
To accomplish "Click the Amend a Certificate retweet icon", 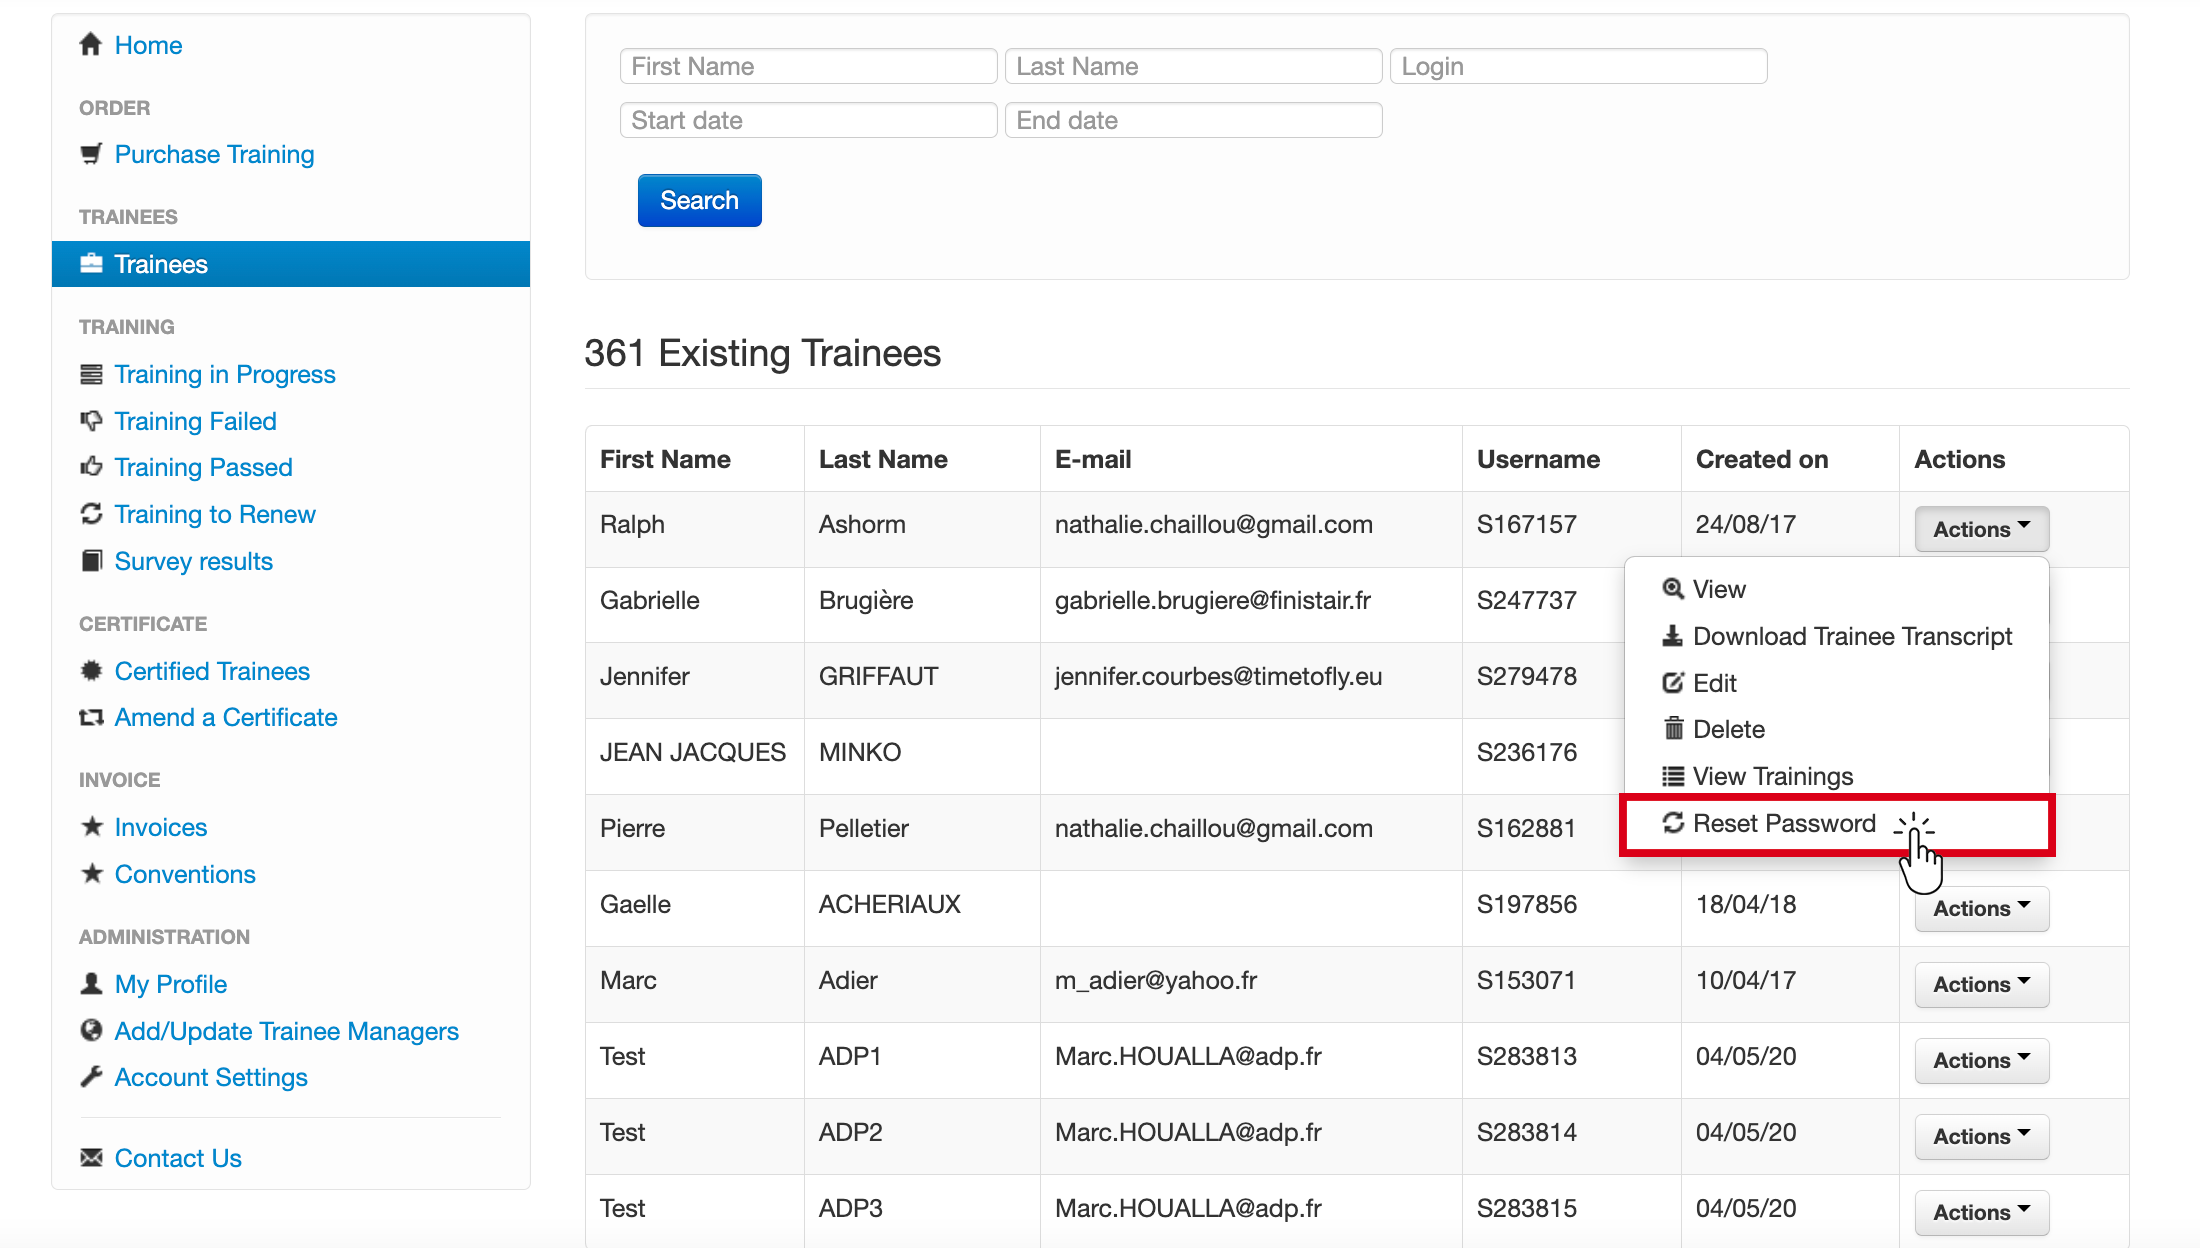I will (x=91, y=717).
